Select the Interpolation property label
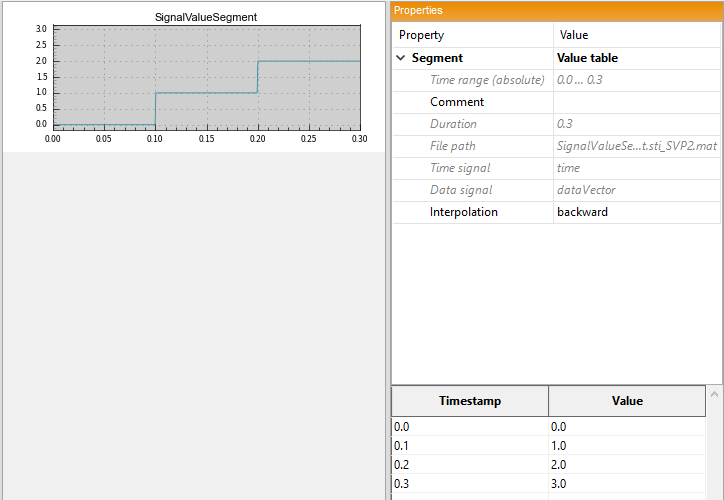 point(464,212)
